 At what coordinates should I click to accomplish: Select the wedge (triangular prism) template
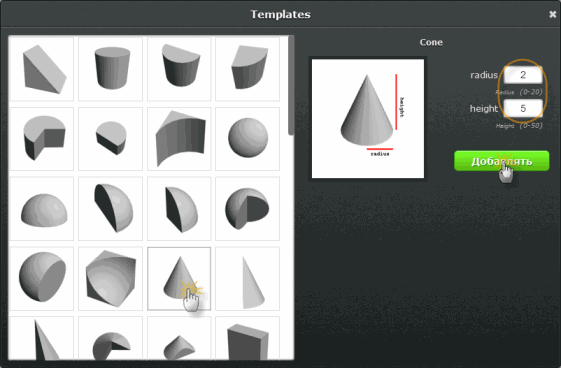click(42, 69)
